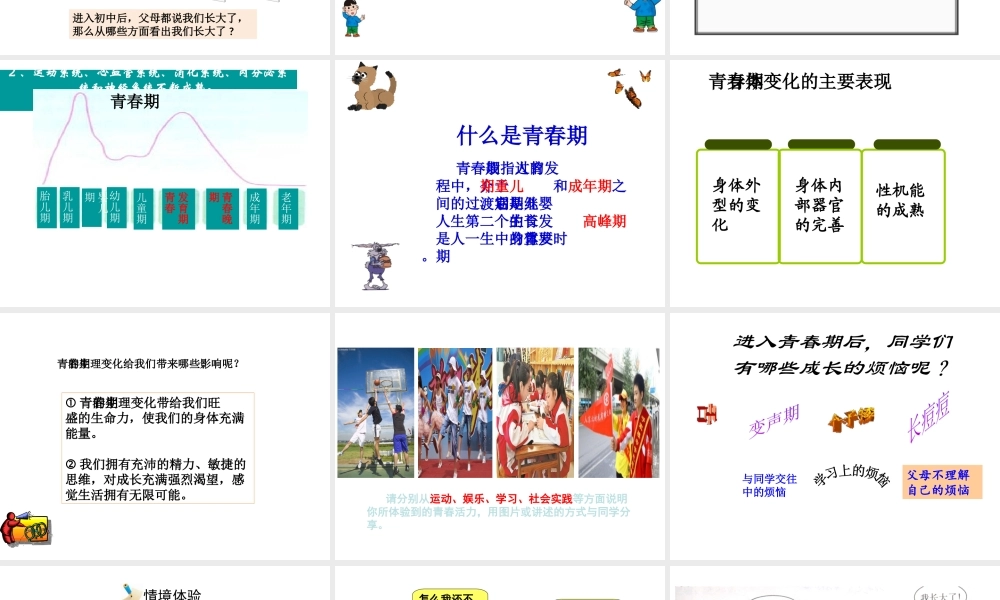Click the red word-art icon left of 变声期
Image resolution: width=1000 pixels, height=600 pixels.
(x=707, y=414)
